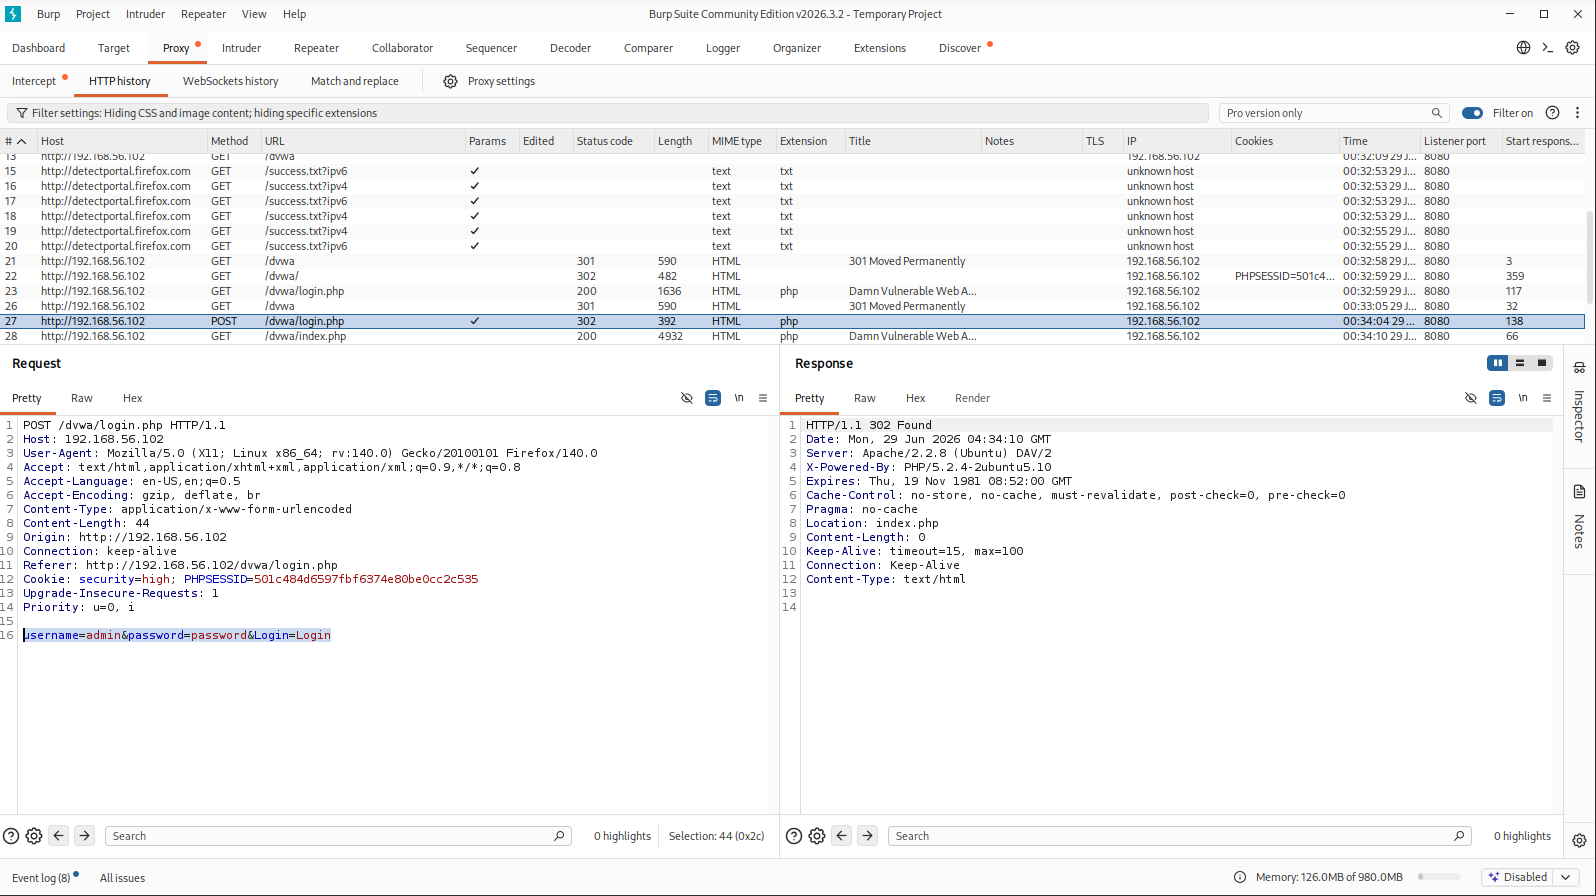The image size is (1596, 896).
Task: Open Proxy settings
Action: (x=501, y=81)
